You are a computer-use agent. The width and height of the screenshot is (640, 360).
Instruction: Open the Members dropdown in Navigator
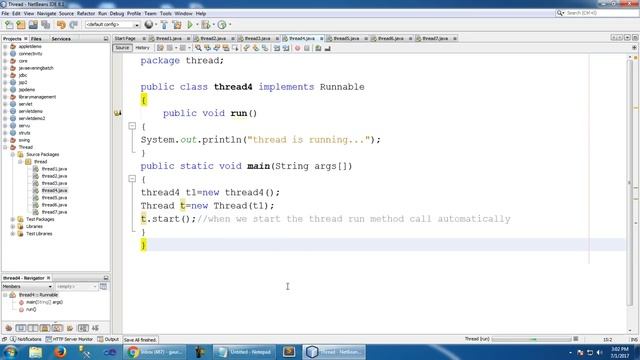27,287
